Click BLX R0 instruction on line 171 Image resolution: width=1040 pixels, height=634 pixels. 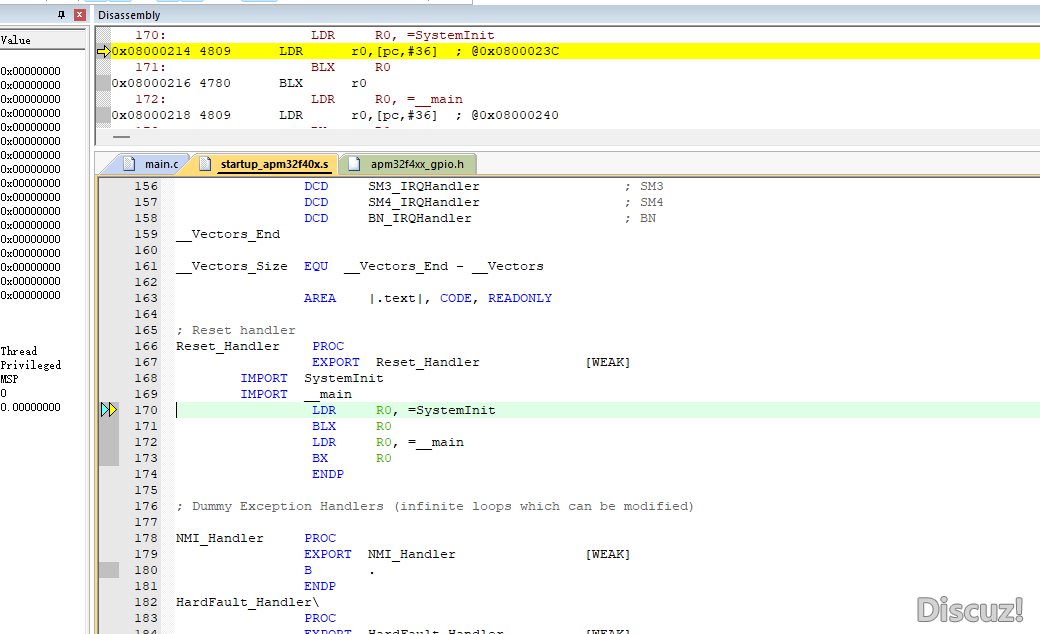pos(352,426)
